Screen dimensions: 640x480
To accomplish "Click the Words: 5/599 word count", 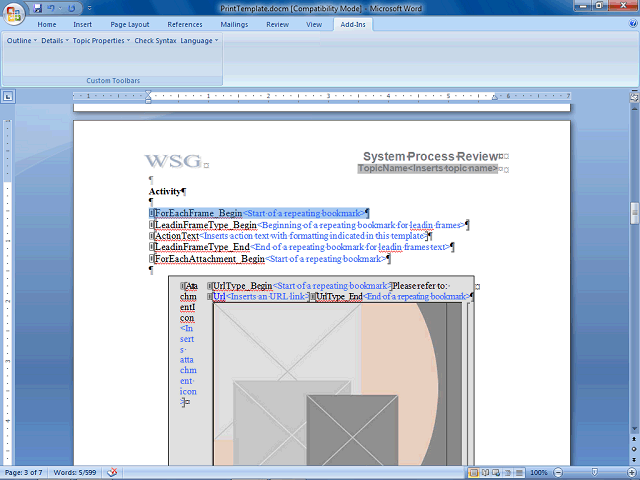I will click(75, 473).
